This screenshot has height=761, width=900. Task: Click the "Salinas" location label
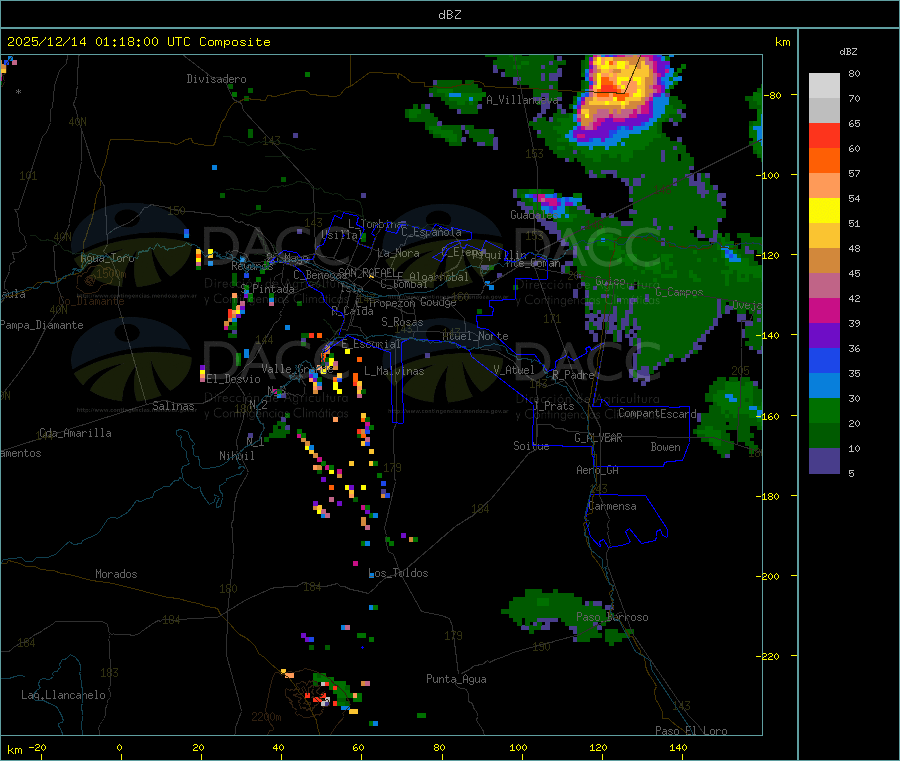click(173, 406)
